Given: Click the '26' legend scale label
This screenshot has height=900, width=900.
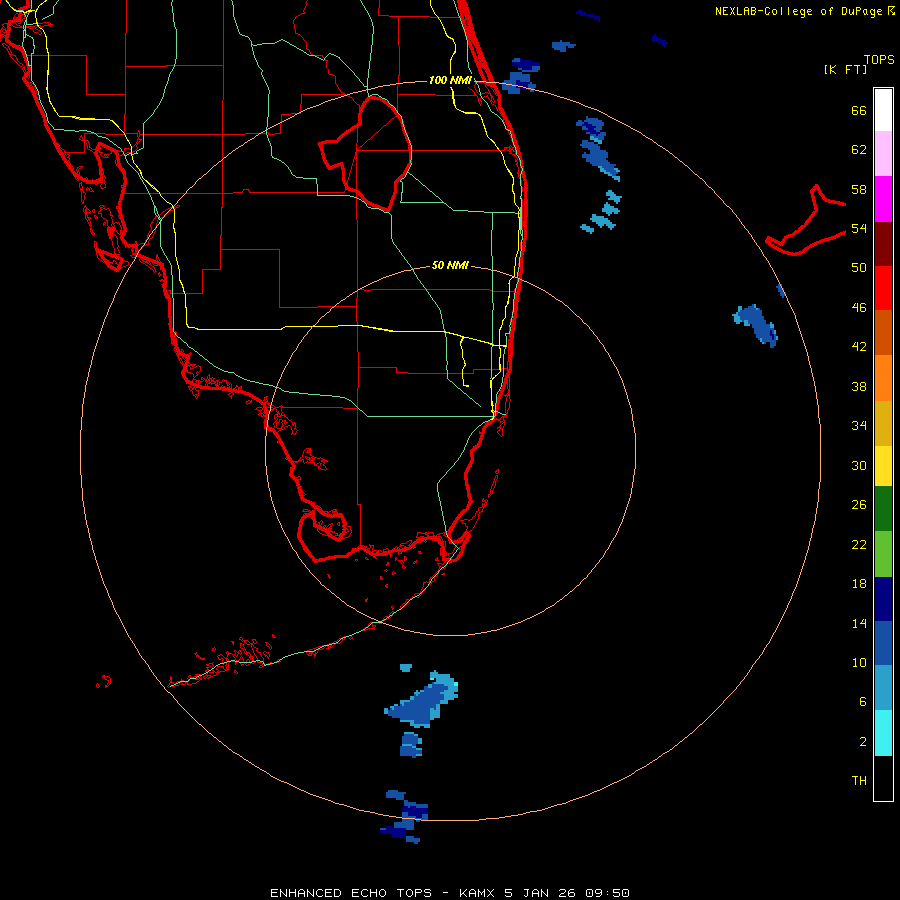Looking at the screenshot, I should point(859,505).
